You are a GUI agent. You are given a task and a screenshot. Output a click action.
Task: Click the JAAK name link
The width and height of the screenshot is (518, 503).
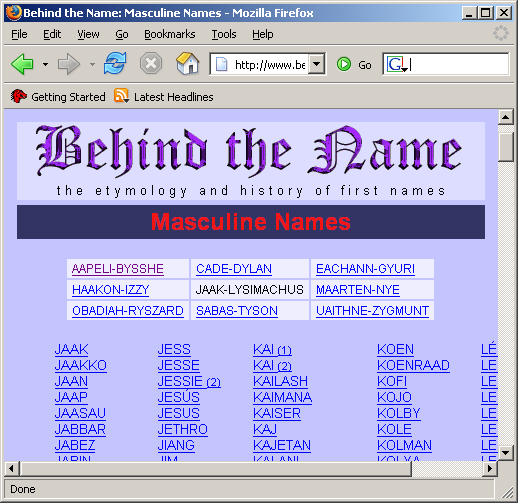pyautogui.click(x=72, y=350)
